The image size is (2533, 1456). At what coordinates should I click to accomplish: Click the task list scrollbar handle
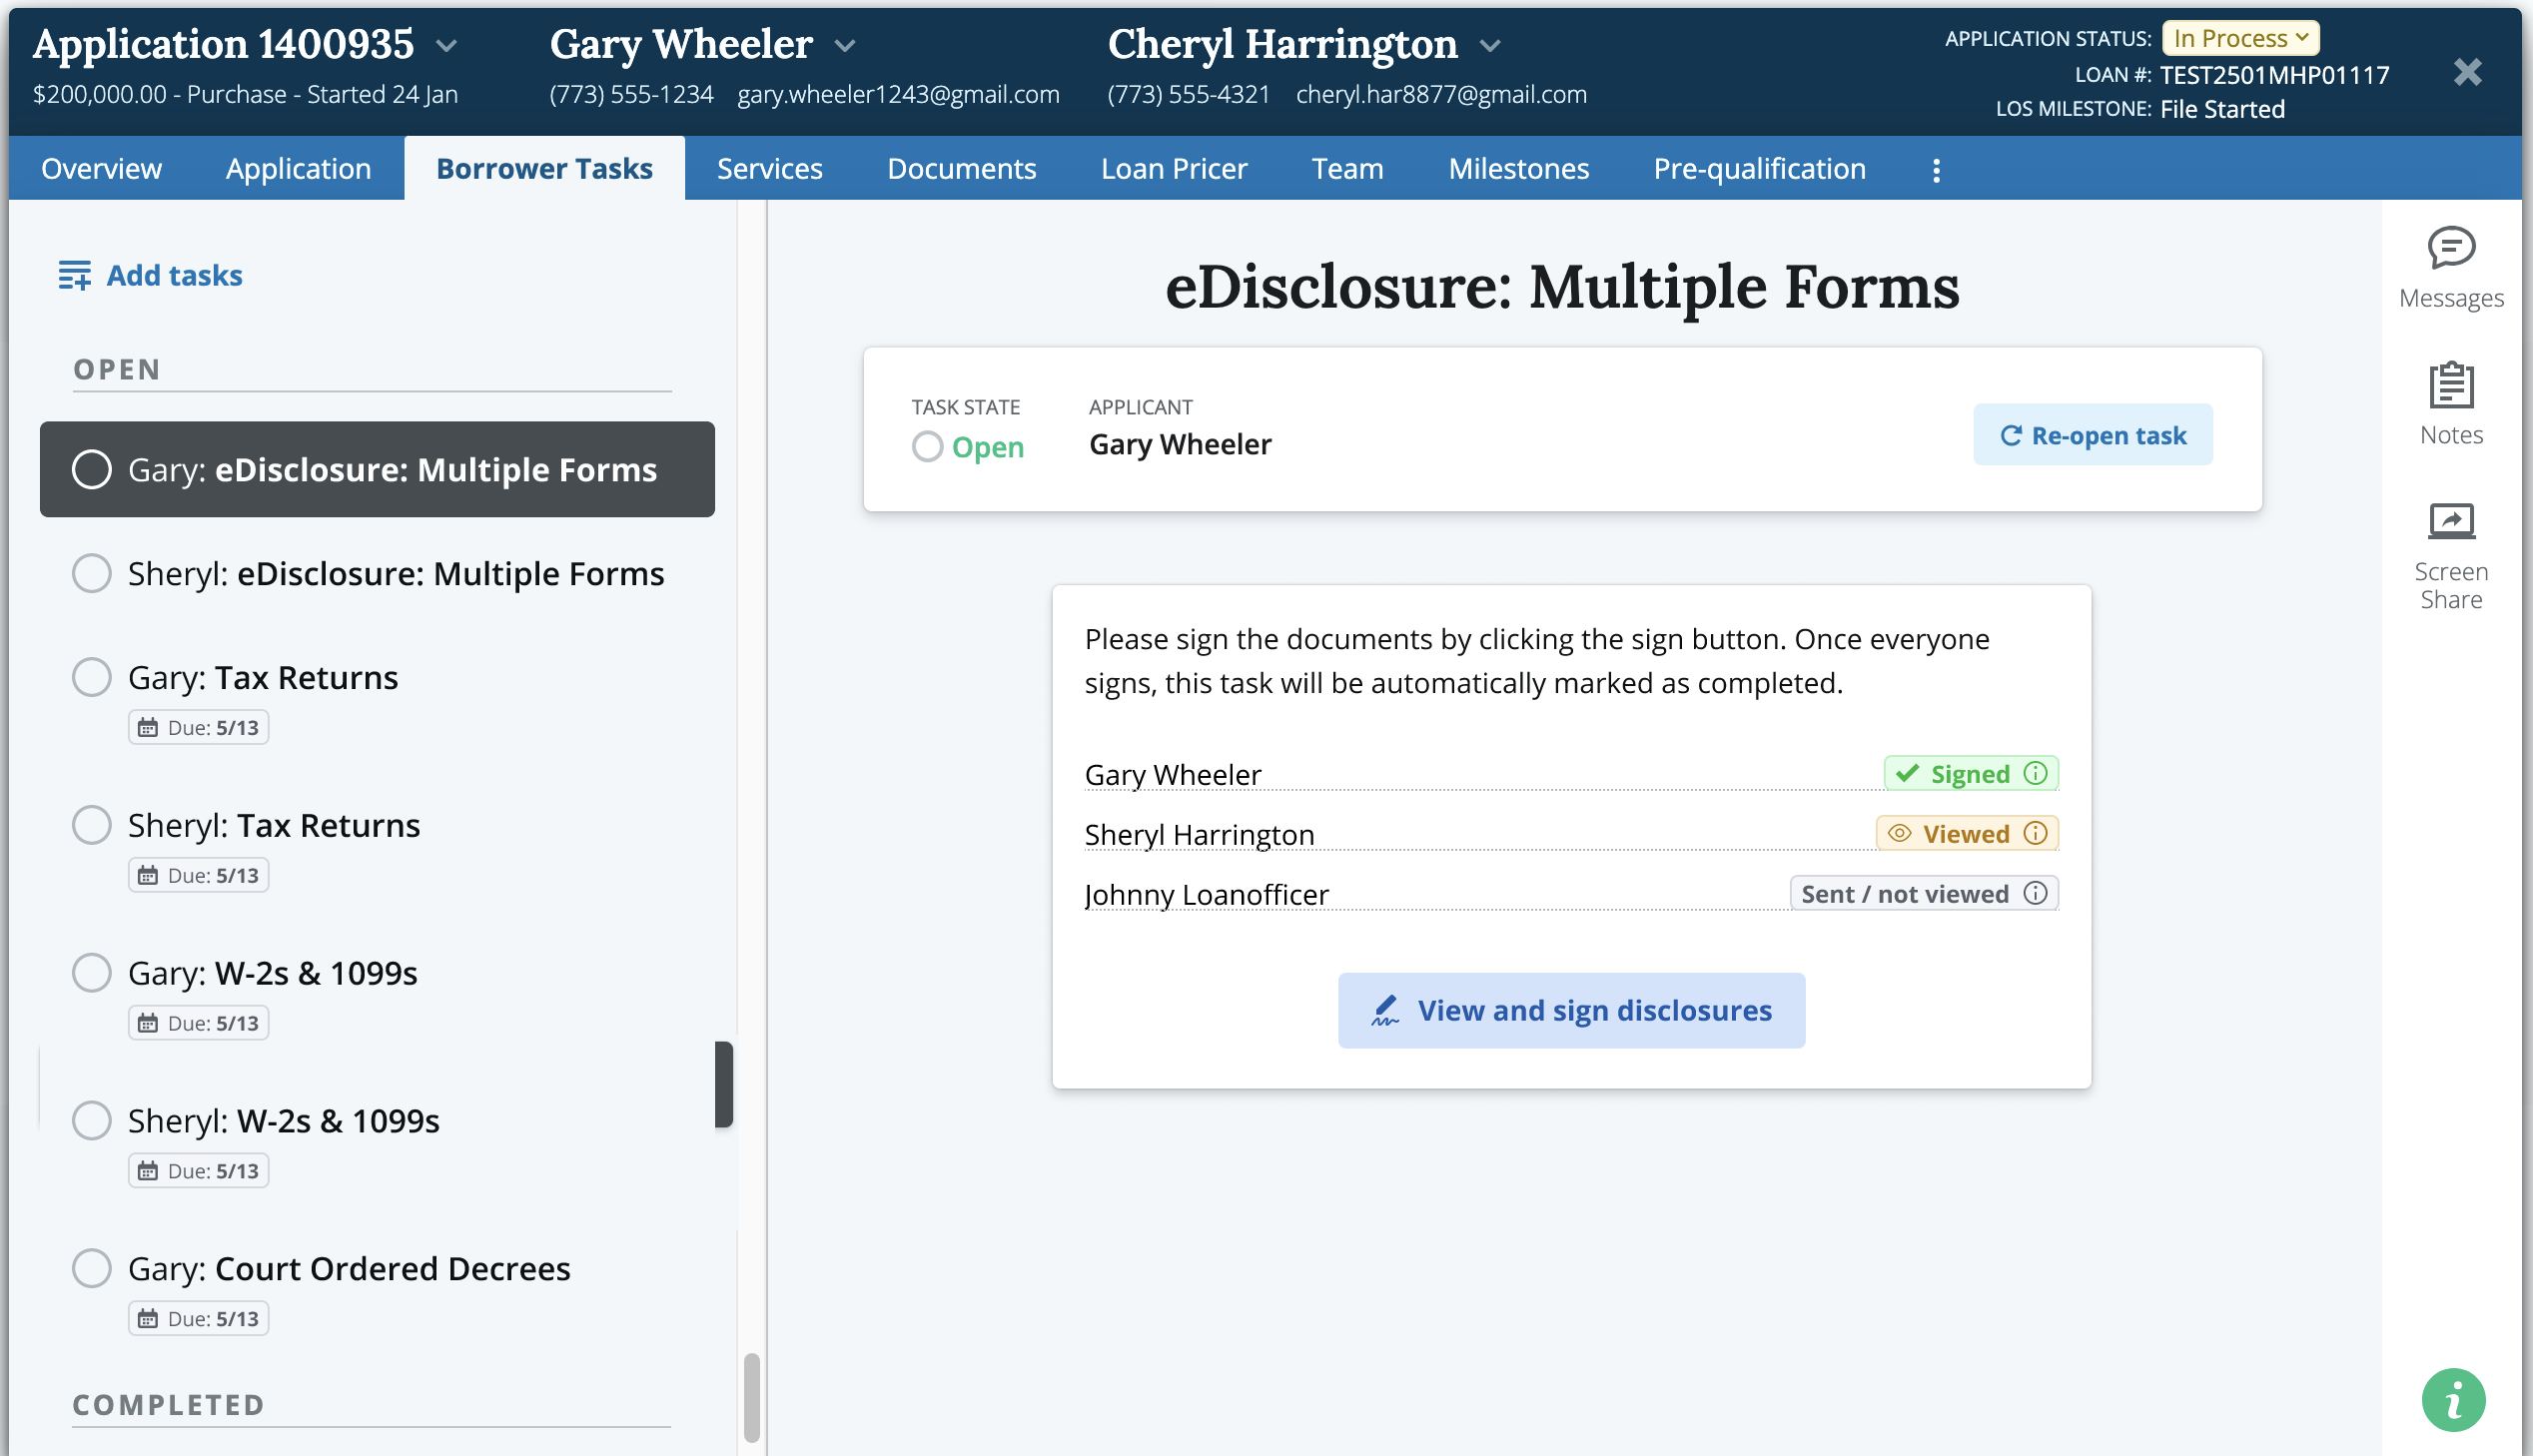751,1397
